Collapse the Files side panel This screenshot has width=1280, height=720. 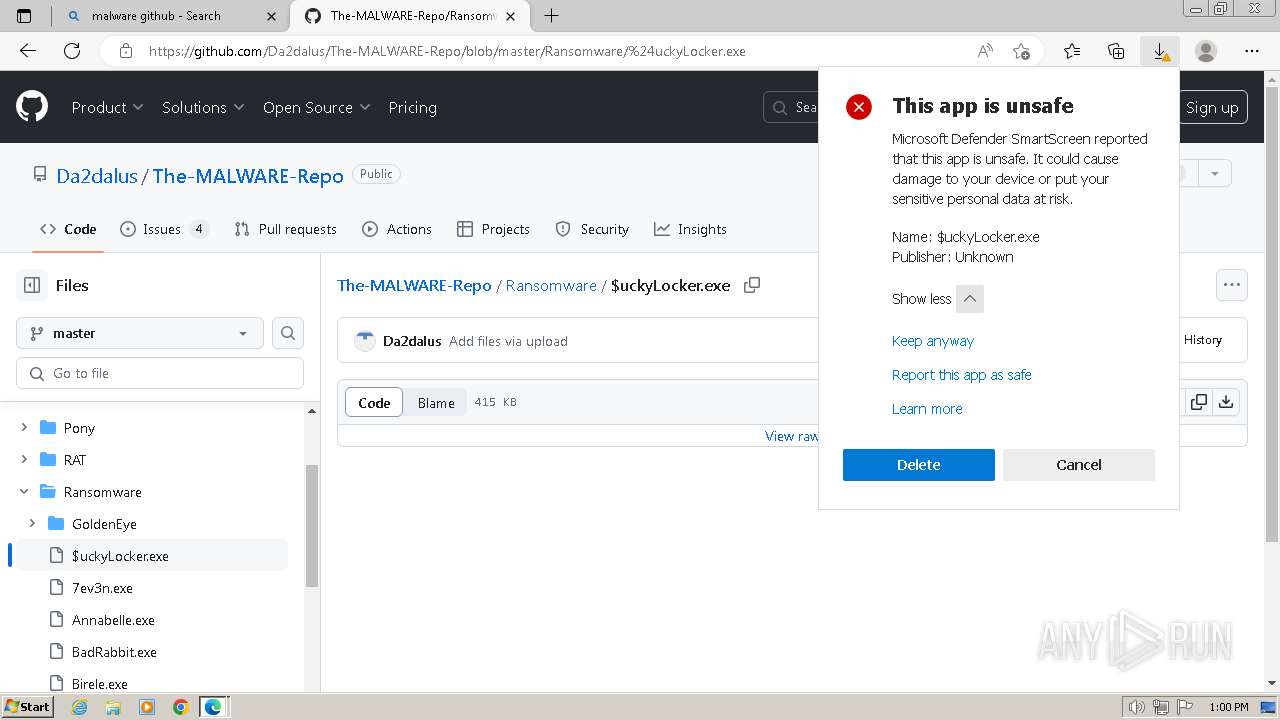pyautogui.click(x=32, y=285)
